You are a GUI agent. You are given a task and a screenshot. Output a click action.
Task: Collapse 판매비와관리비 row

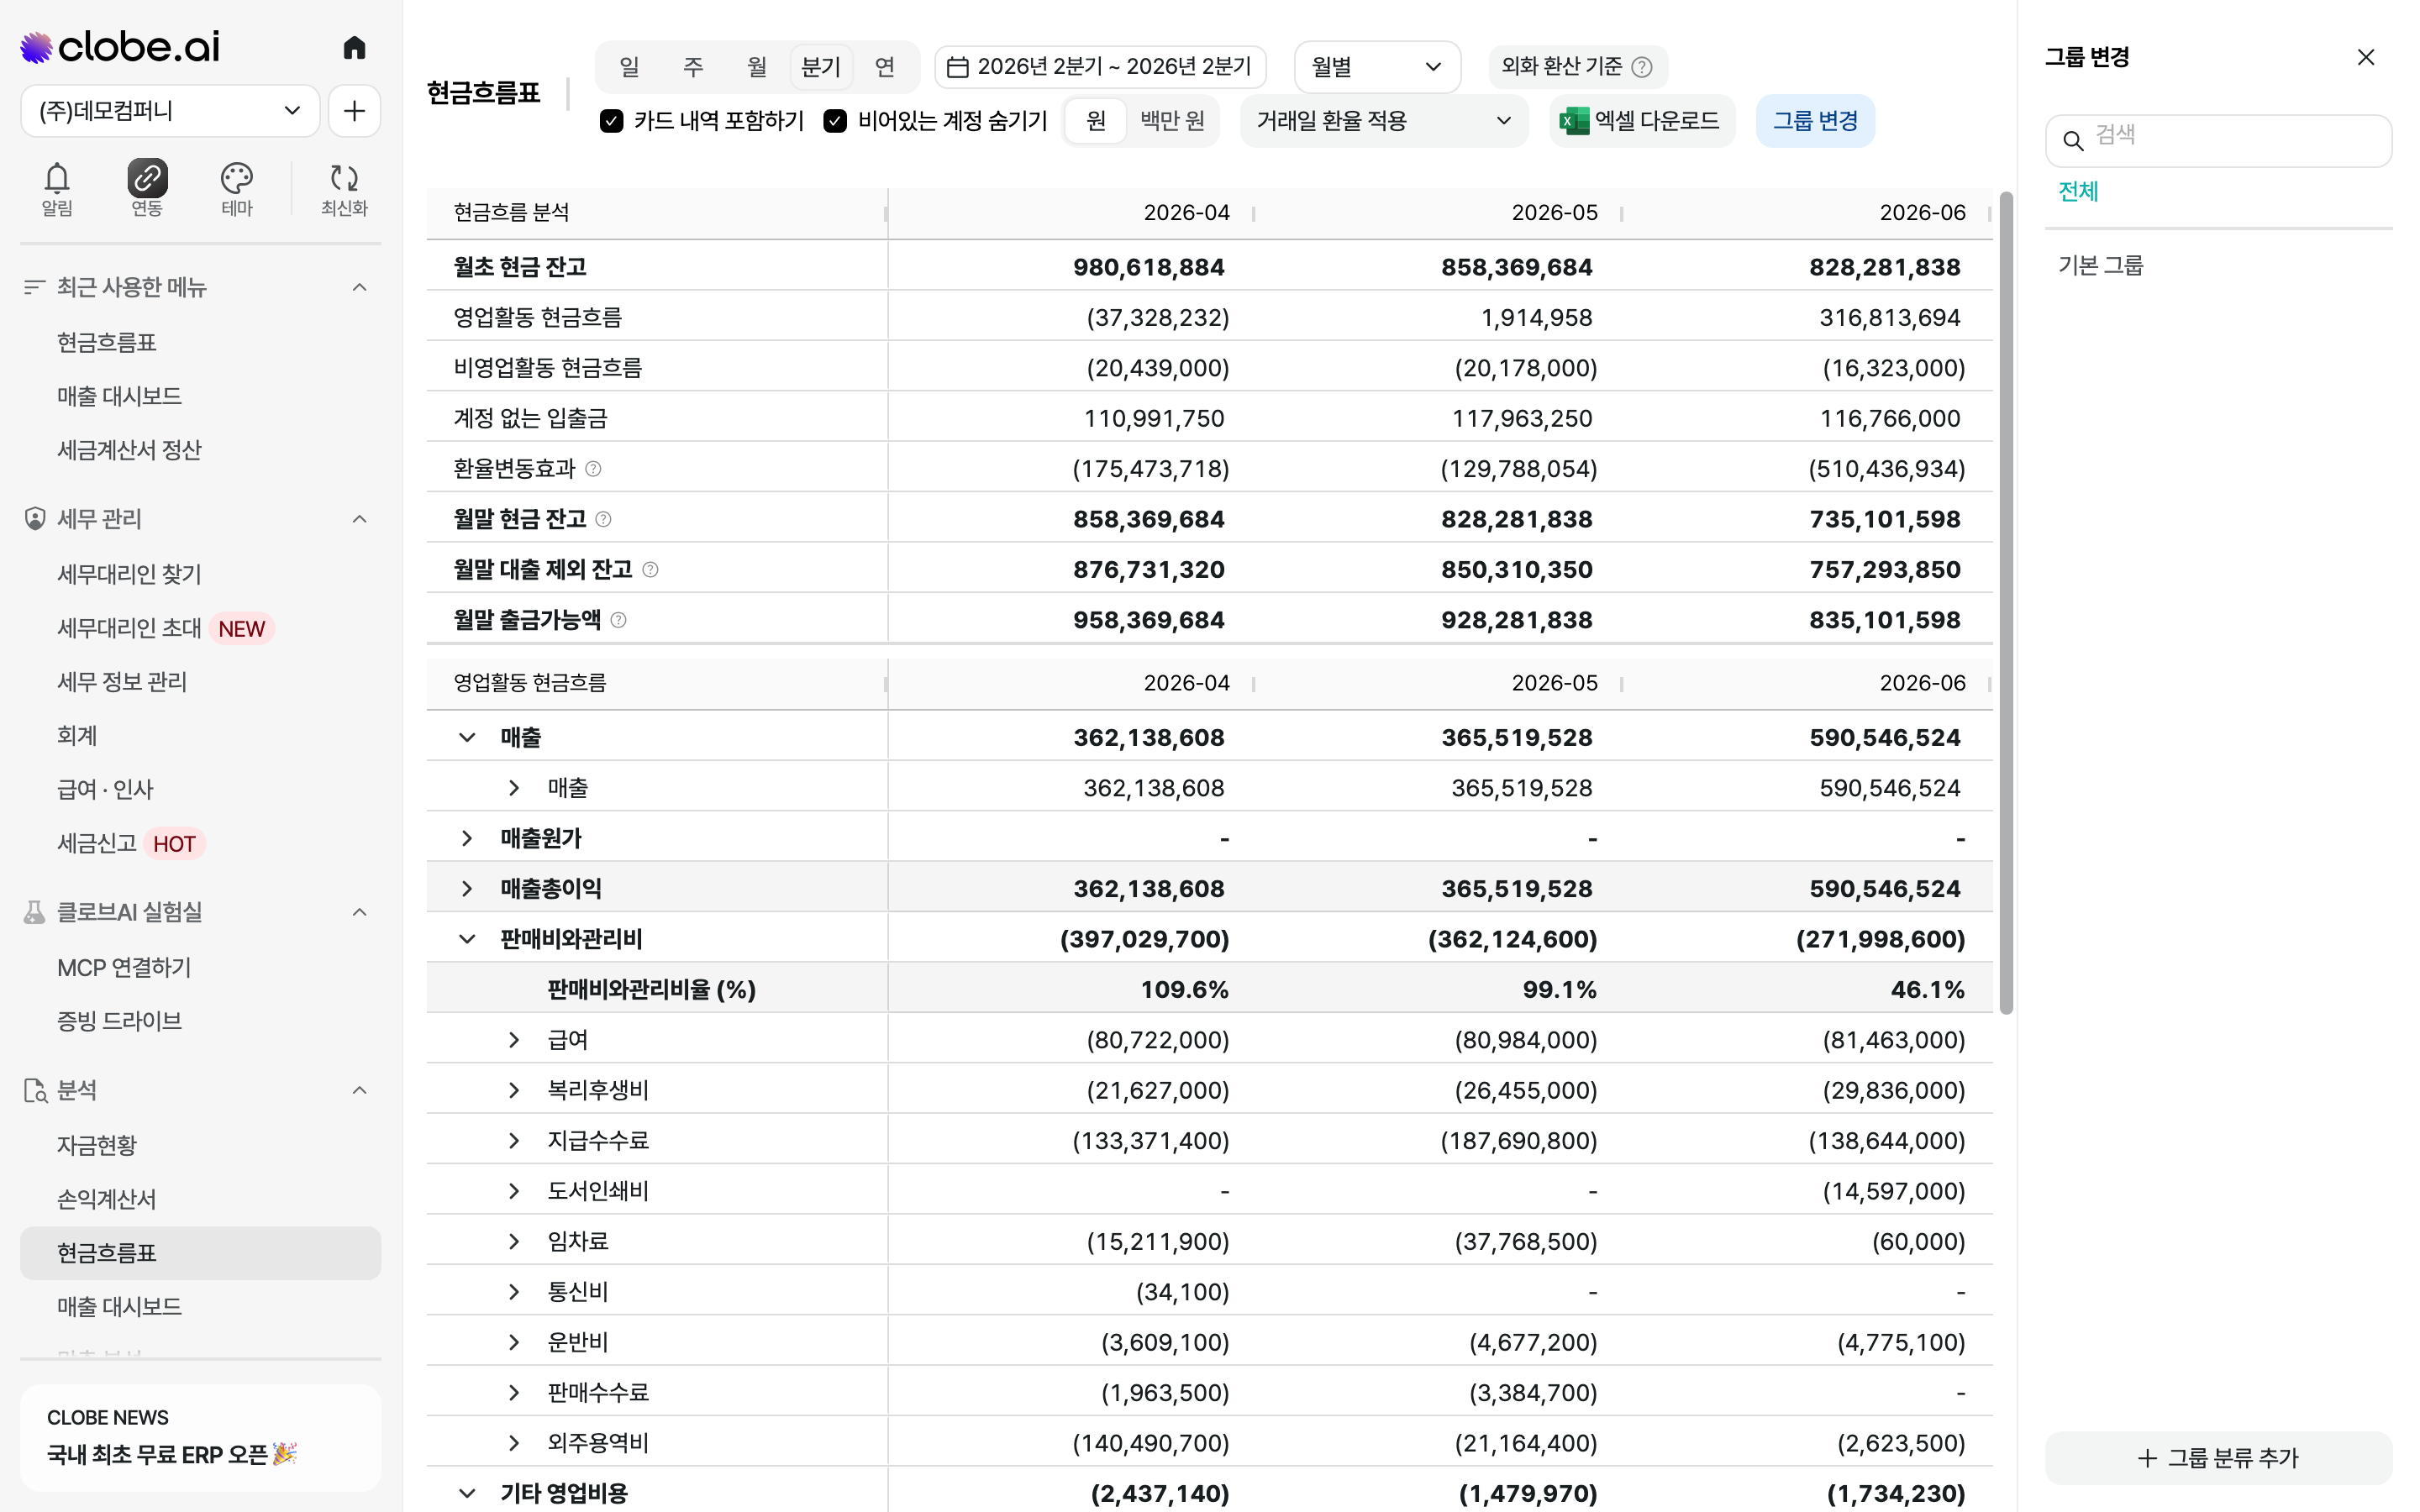coord(467,939)
